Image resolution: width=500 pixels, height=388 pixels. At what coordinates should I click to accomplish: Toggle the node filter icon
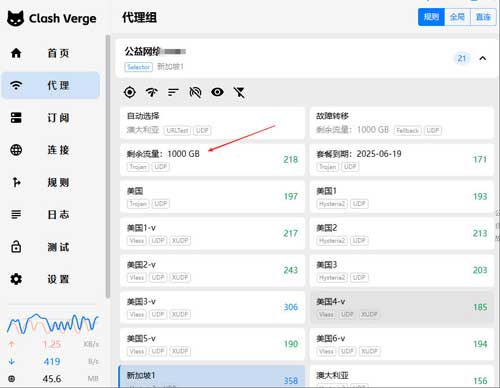[x=239, y=92]
